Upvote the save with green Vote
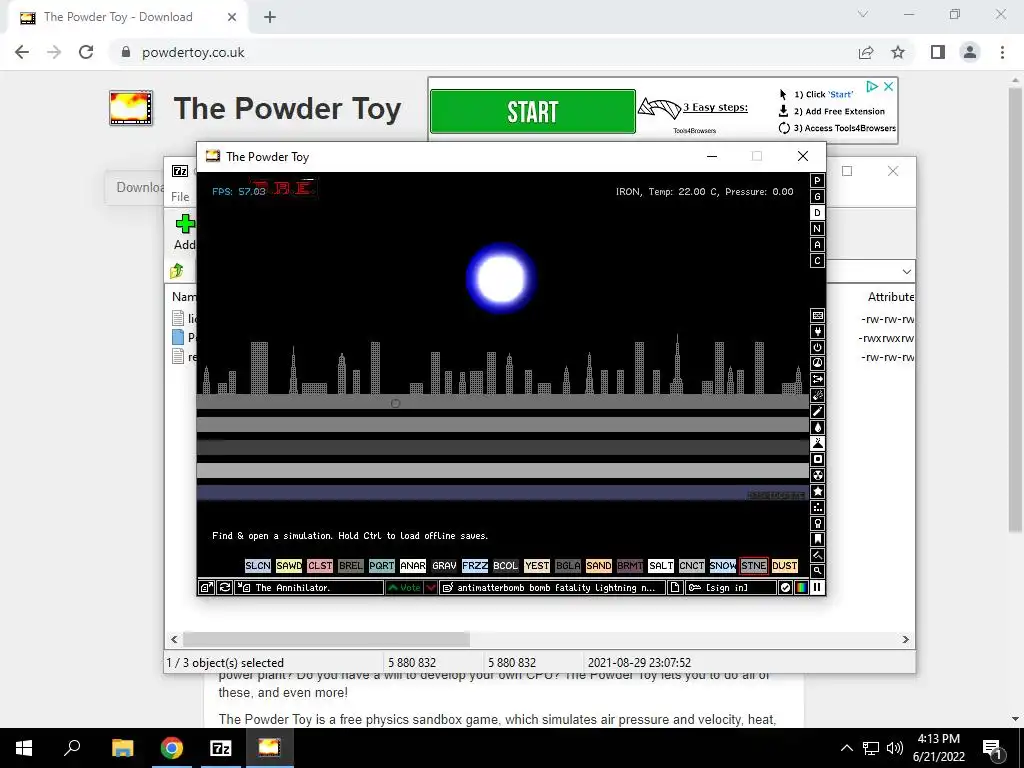This screenshot has height=768, width=1024. 404,587
